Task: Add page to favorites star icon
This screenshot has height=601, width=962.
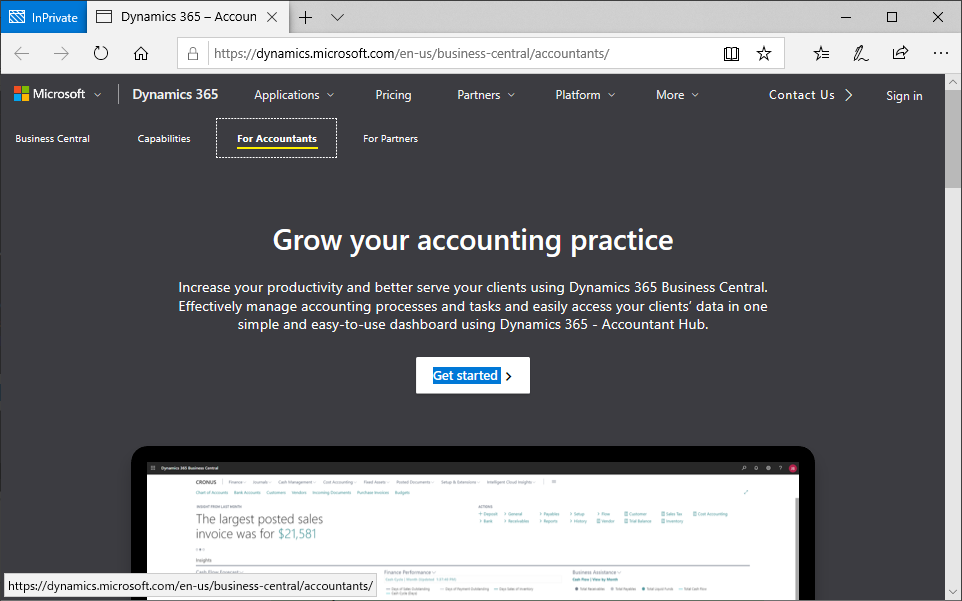Action: tap(764, 54)
